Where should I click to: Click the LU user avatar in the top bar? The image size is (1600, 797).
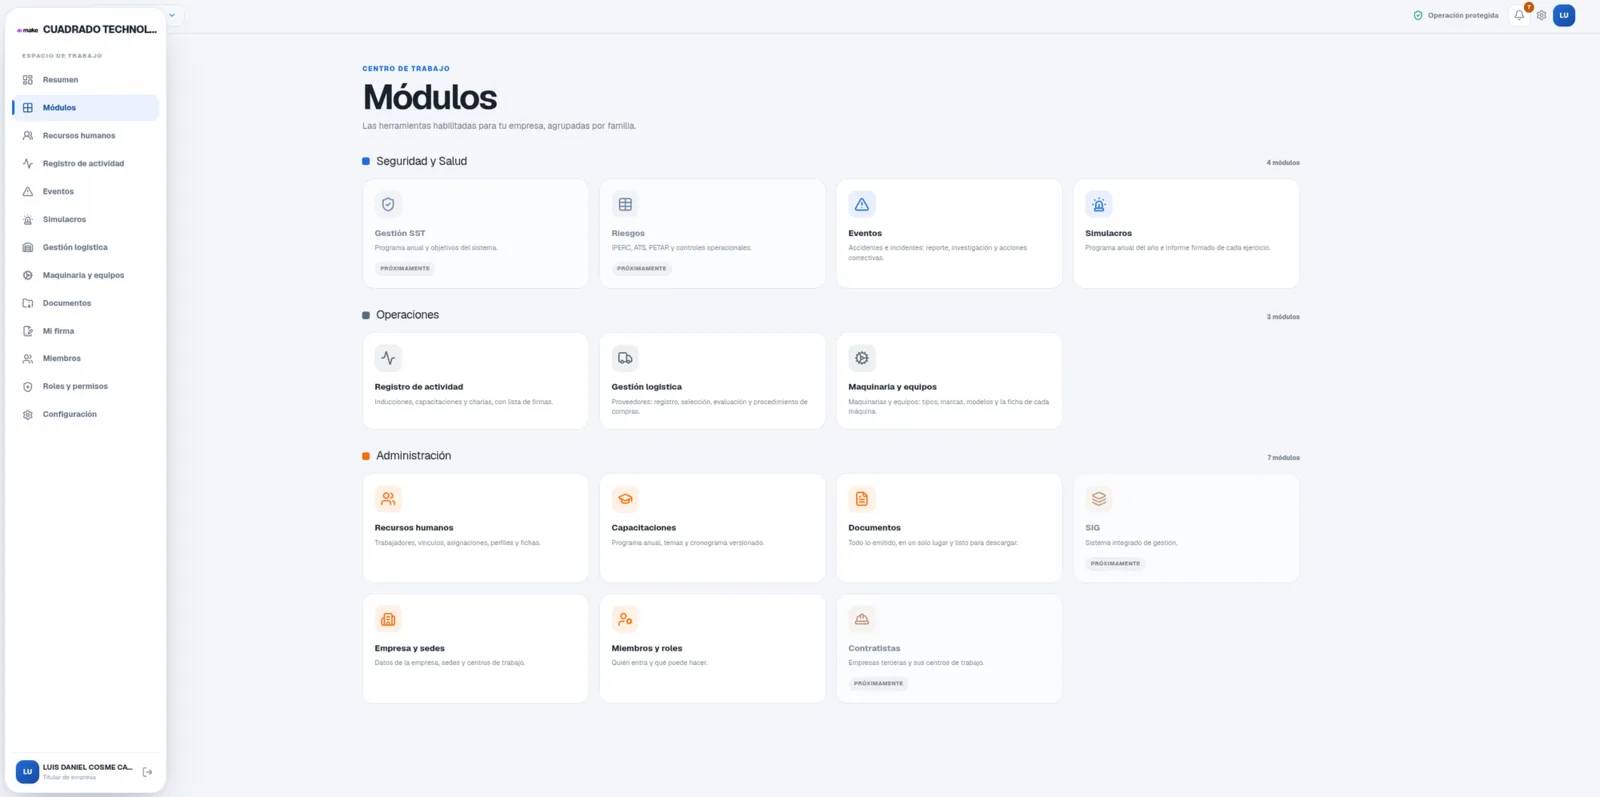(1564, 15)
